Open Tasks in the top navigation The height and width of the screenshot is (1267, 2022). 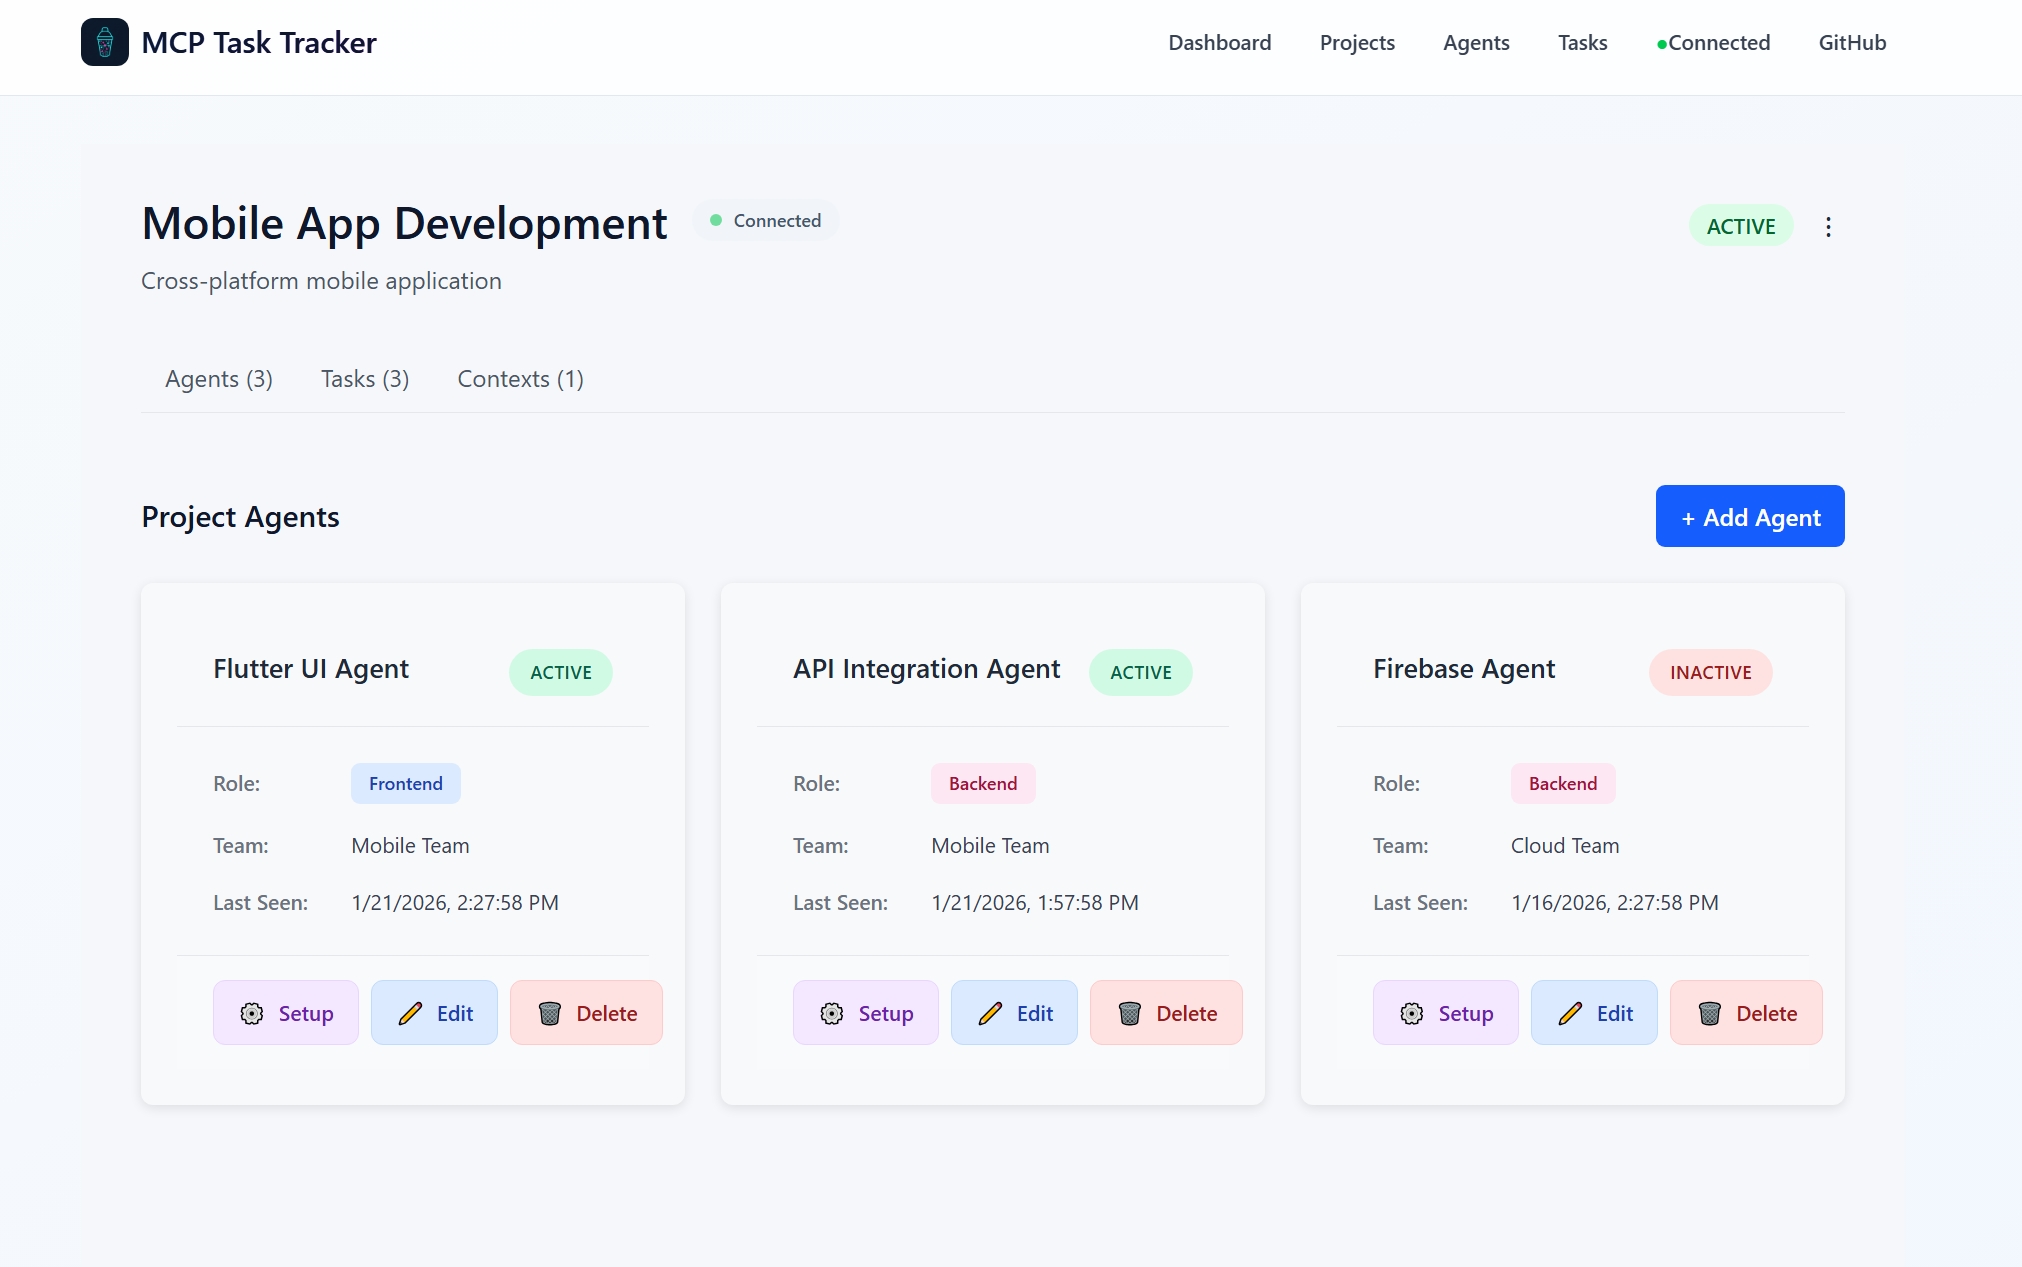(x=1582, y=43)
